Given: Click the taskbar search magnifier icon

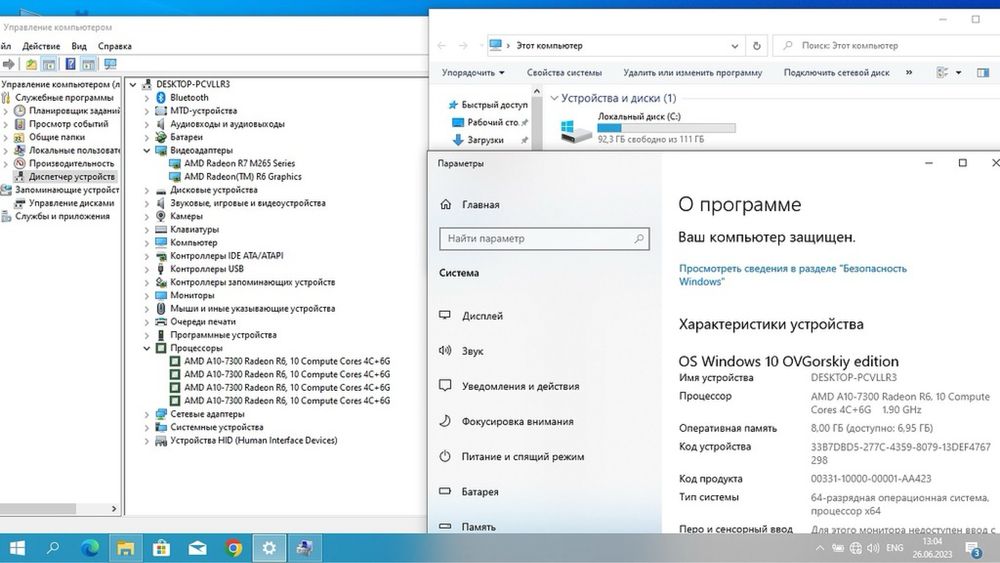Looking at the screenshot, I should coord(54,548).
